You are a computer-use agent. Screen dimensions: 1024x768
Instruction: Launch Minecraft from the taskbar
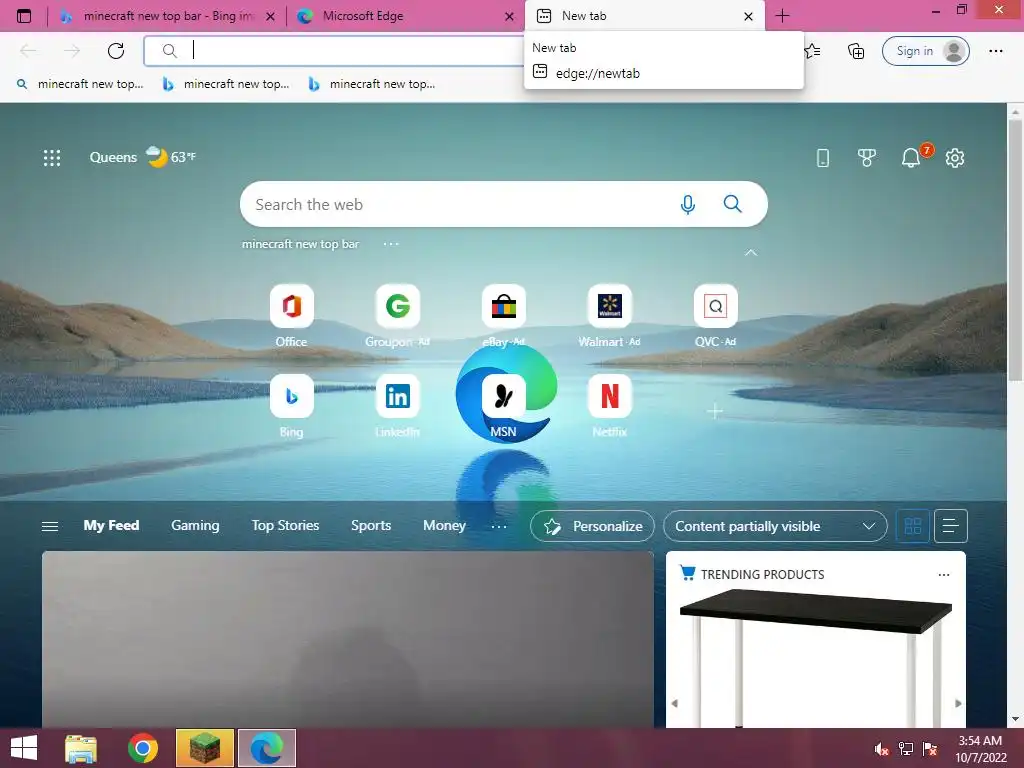(x=204, y=748)
